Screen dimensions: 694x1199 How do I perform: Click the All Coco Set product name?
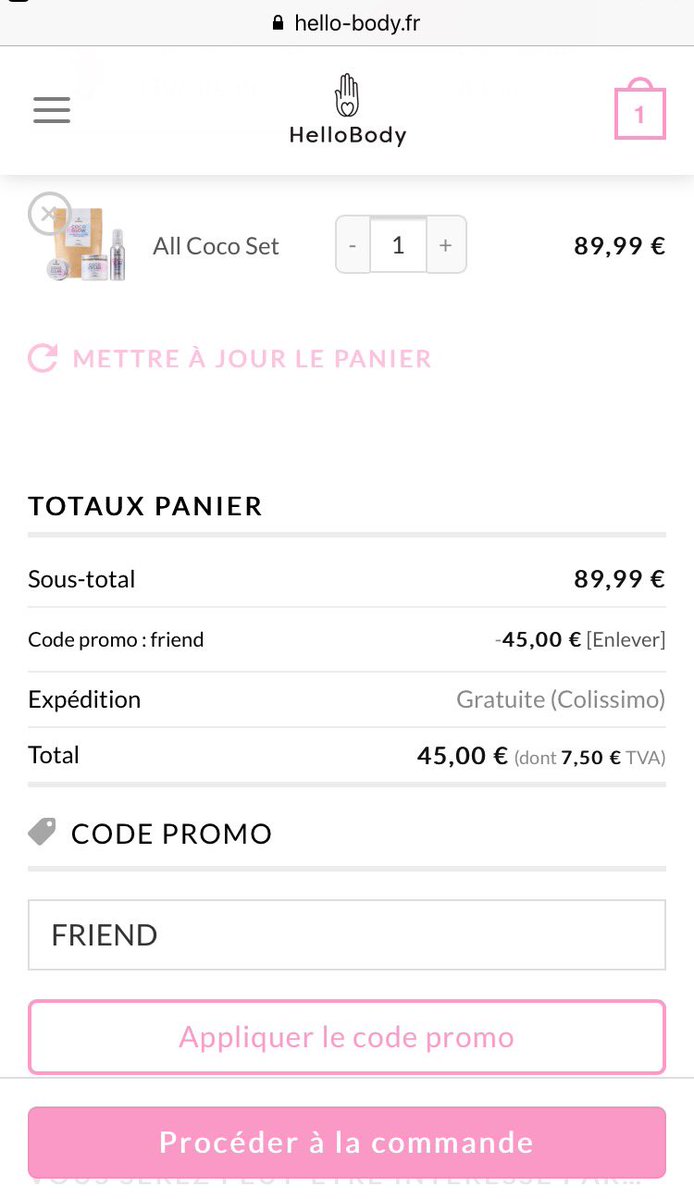[216, 245]
